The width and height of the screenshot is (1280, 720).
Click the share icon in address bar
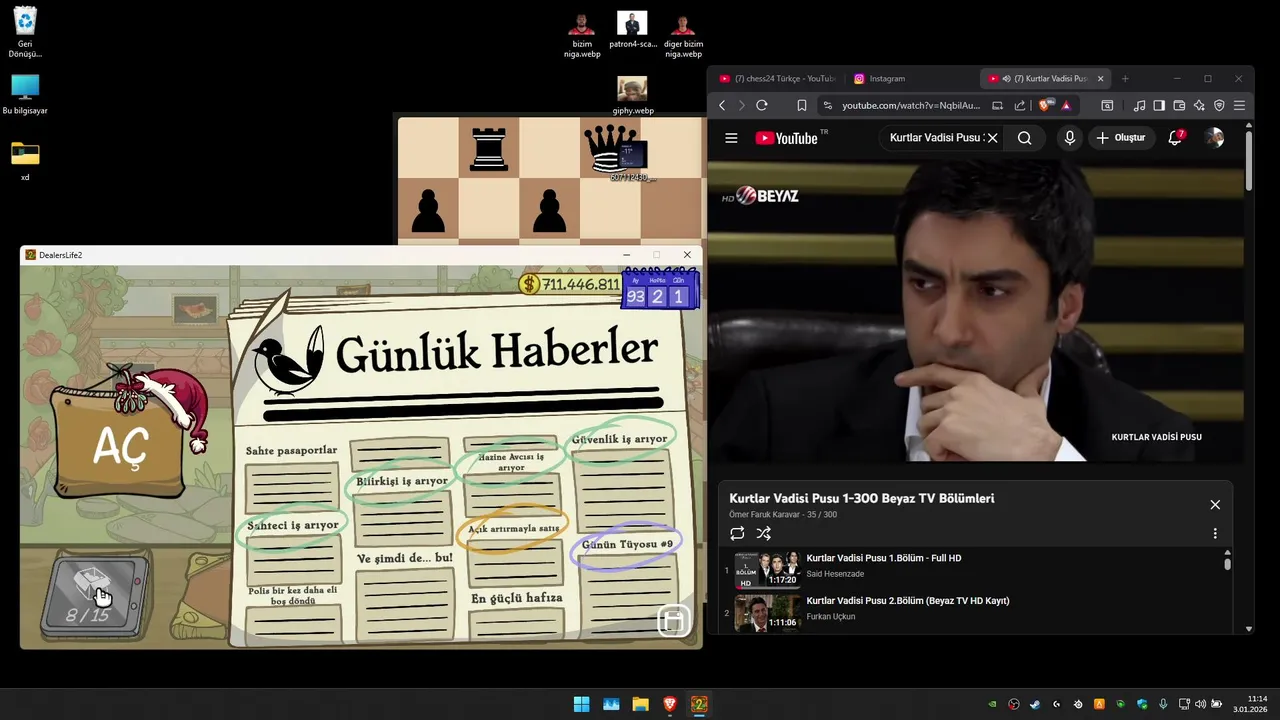(1019, 105)
